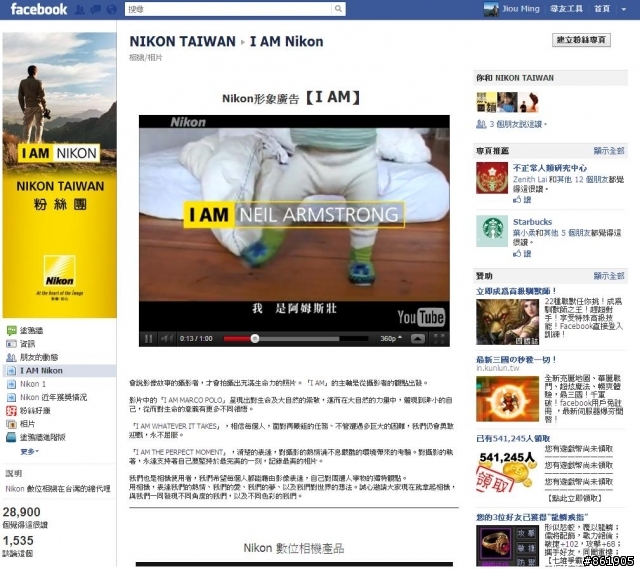The width and height of the screenshot is (640, 569).
Task: Open the dragon scale ring ad title
Action: tap(532, 517)
